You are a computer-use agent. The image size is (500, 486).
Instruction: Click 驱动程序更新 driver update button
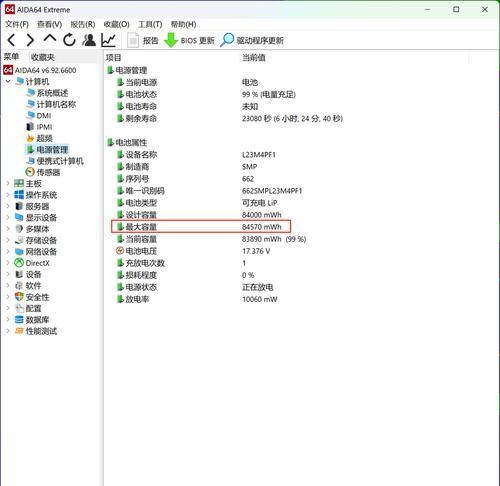252,40
